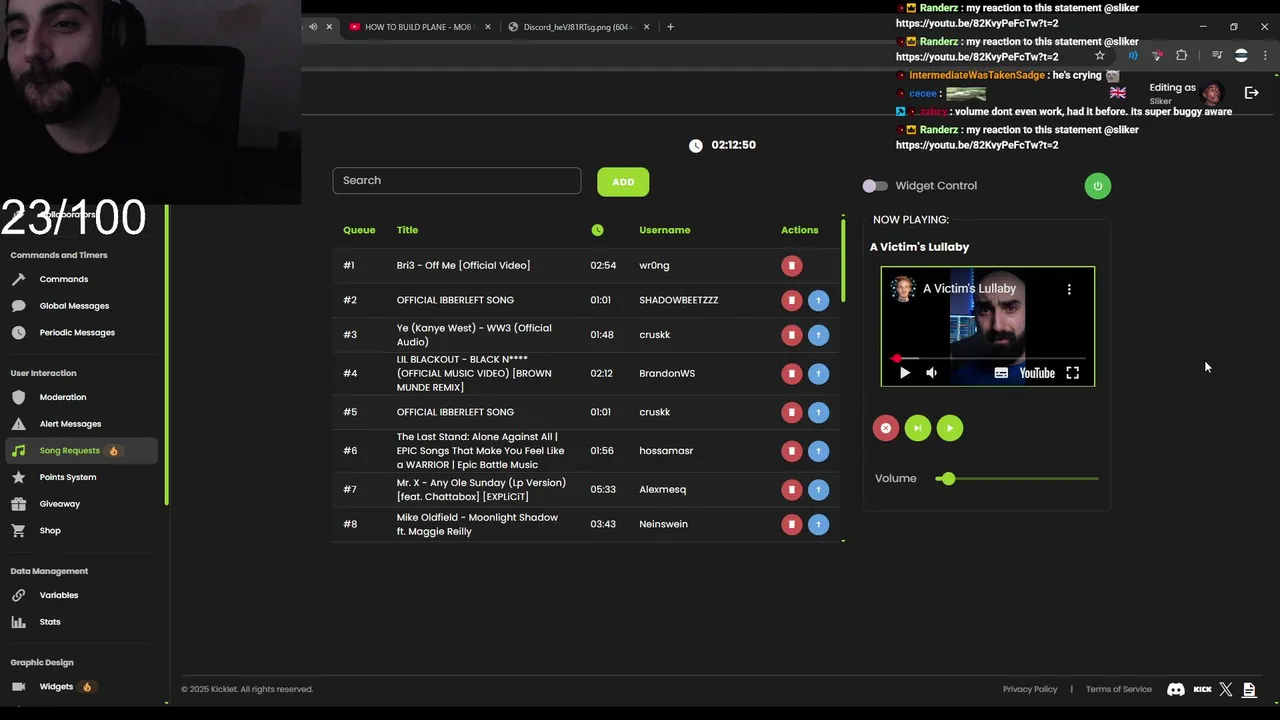Play the YouTube embedded video
This screenshot has height=720, width=1280.
pyautogui.click(x=904, y=373)
